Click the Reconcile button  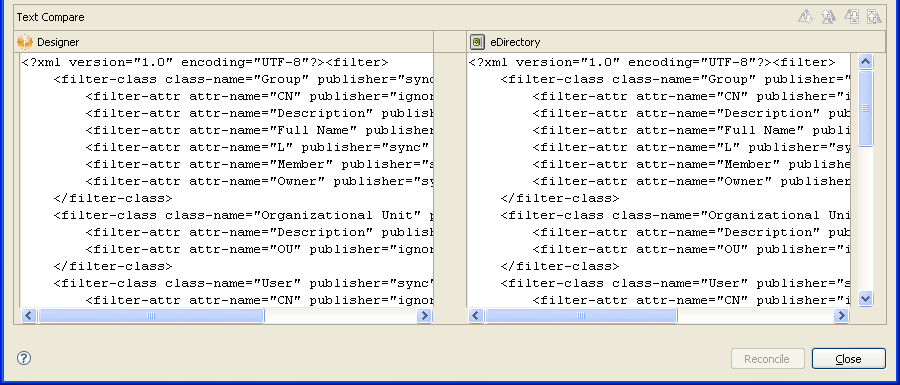point(766,359)
